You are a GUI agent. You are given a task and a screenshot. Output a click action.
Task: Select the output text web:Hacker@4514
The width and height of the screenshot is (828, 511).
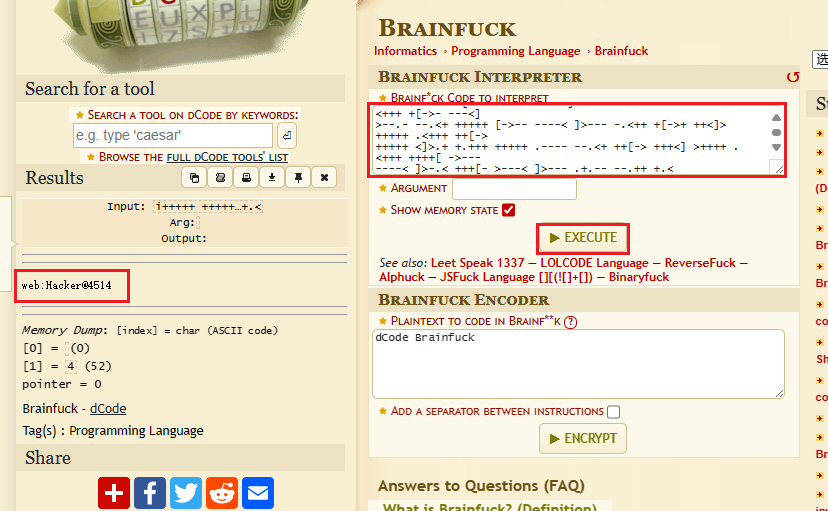pyautogui.click(x=67, y=286)
